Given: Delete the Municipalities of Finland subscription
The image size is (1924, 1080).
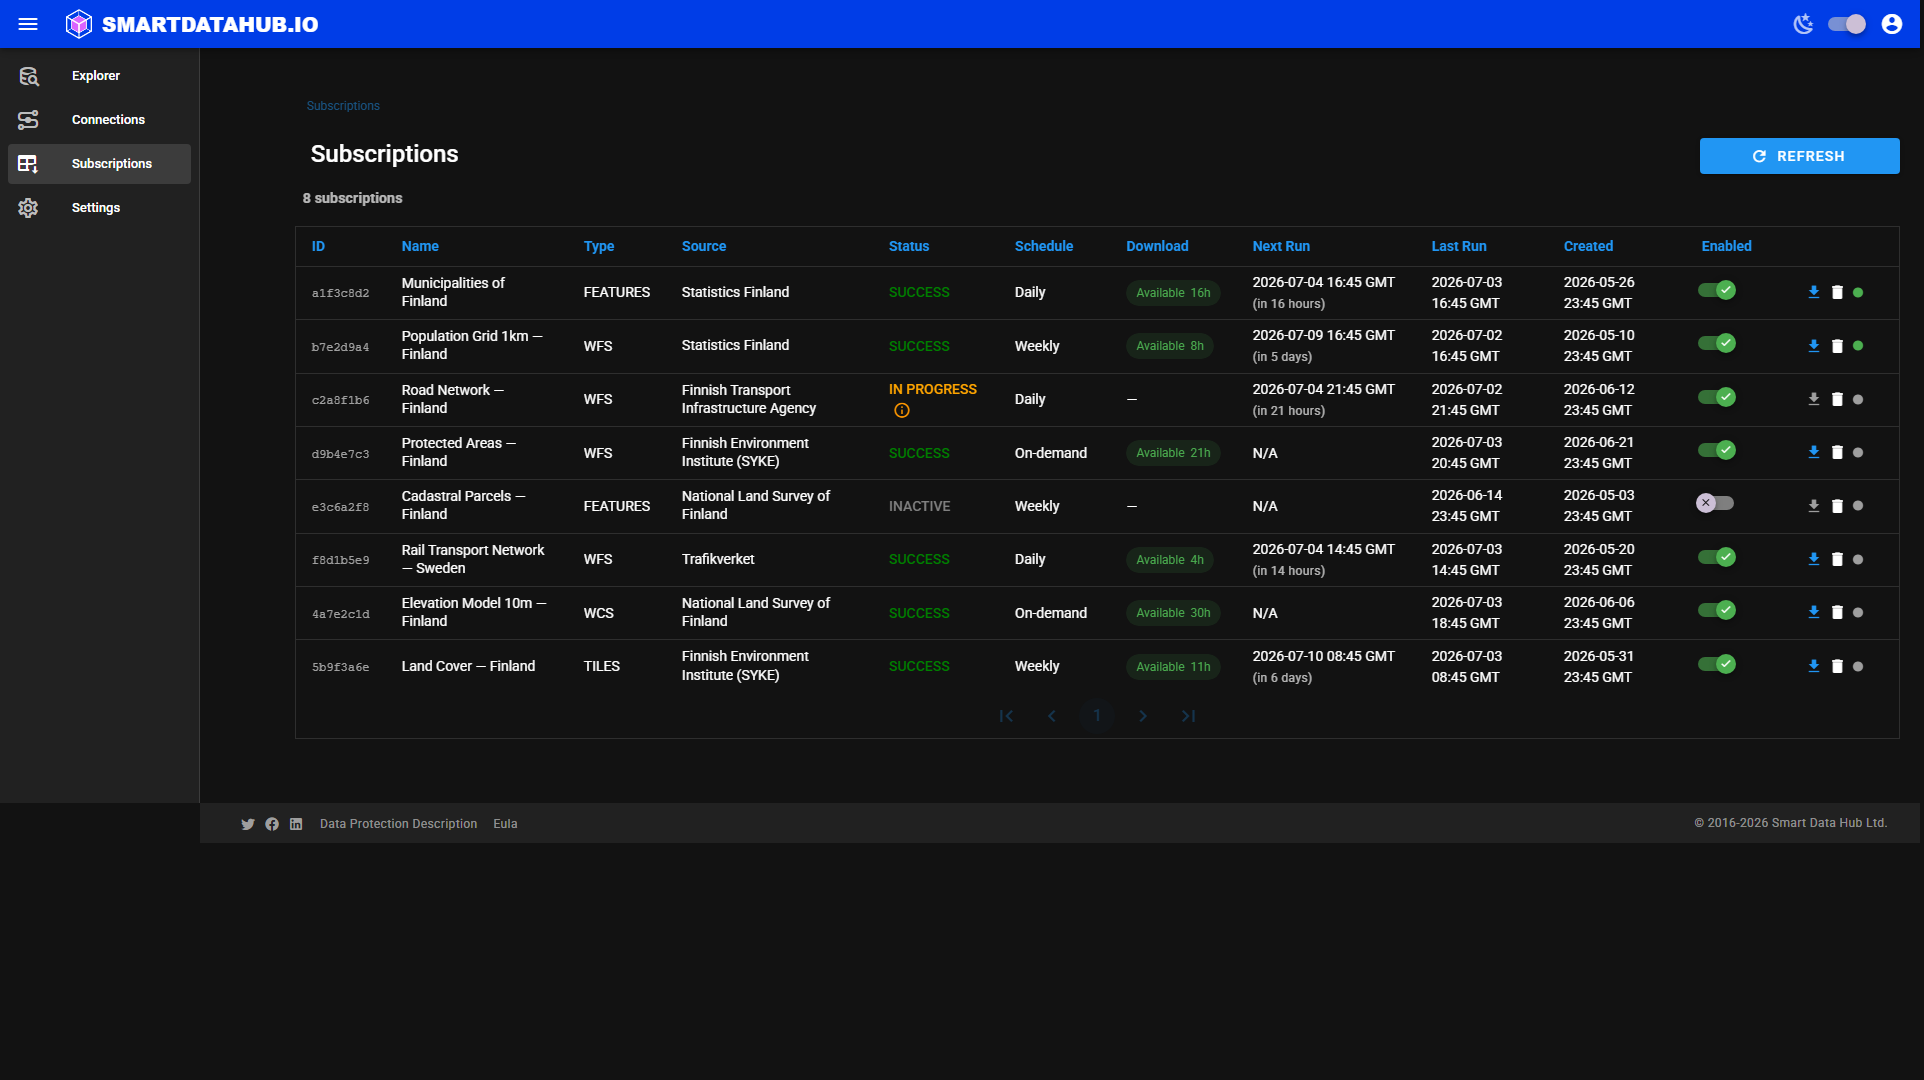Looking at the screenshot, I should [x=1837, y=293].
